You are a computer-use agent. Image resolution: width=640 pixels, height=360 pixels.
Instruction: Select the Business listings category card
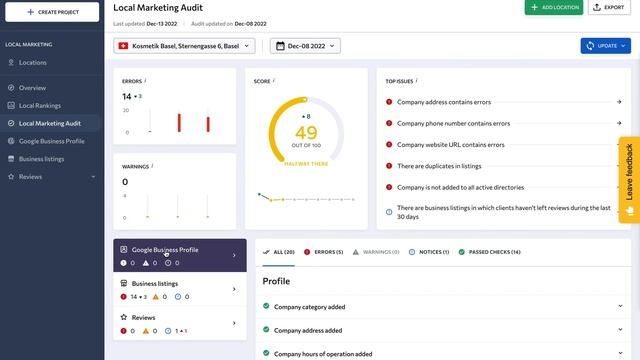(180, 289)
